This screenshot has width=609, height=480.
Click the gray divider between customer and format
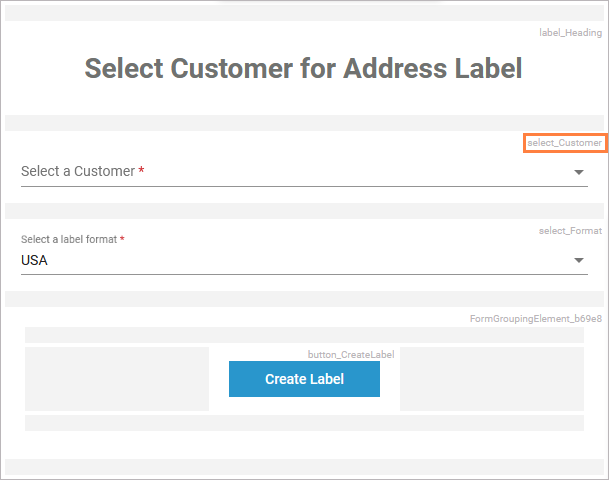click(x=304, y=211)
